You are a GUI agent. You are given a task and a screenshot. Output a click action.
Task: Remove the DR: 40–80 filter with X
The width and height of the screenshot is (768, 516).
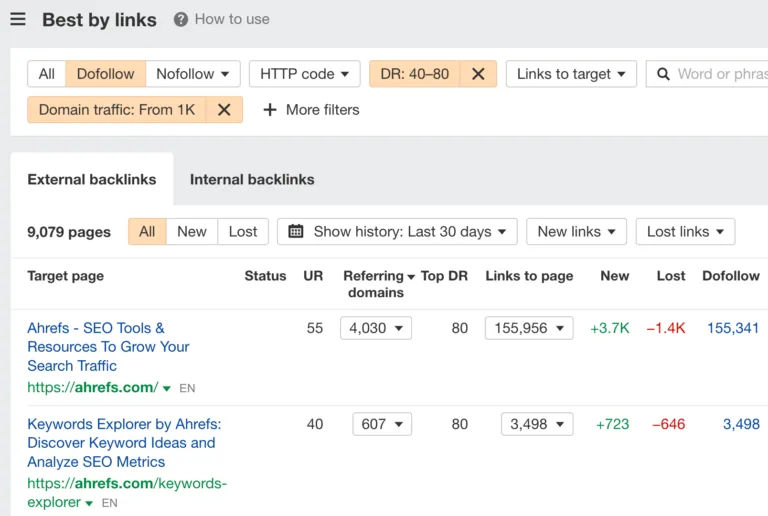[478, 74]
